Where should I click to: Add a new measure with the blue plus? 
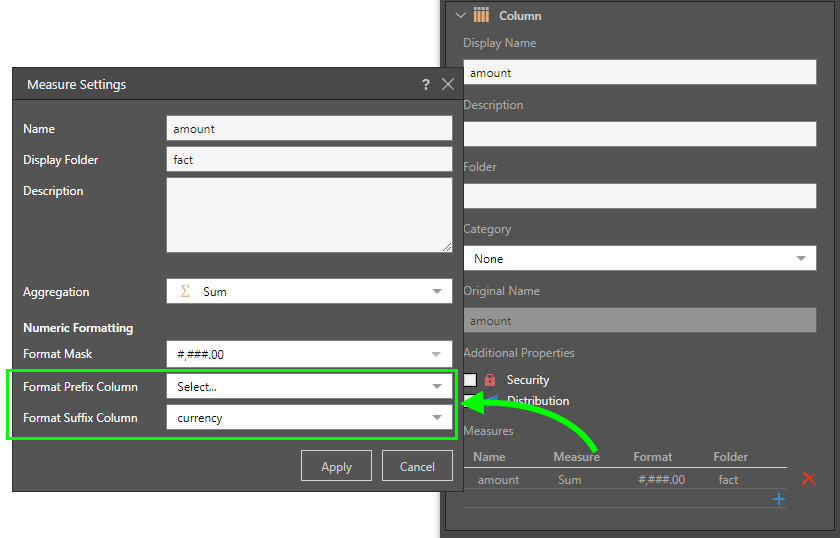(779, 499)
